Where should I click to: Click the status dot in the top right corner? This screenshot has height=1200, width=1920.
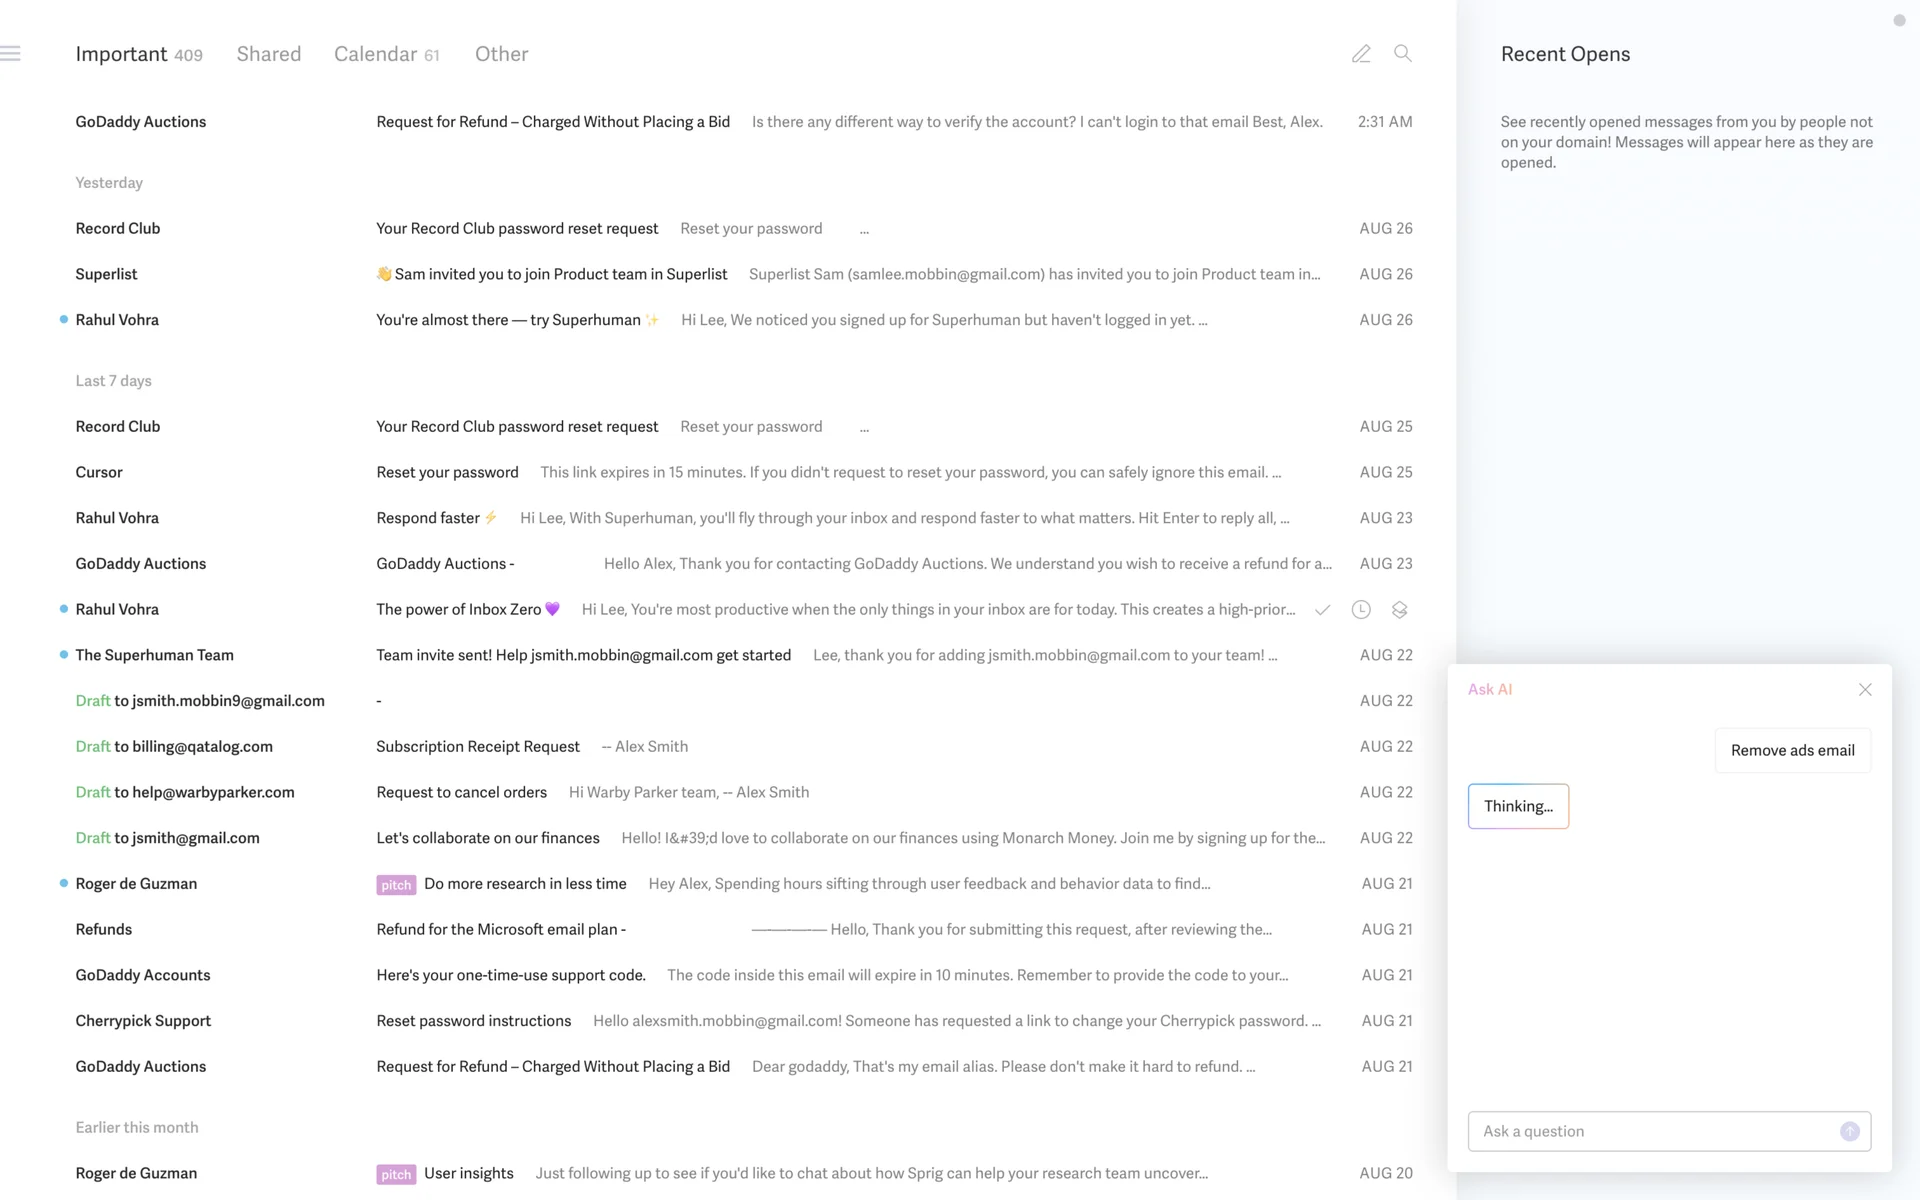pos(1899,21)
